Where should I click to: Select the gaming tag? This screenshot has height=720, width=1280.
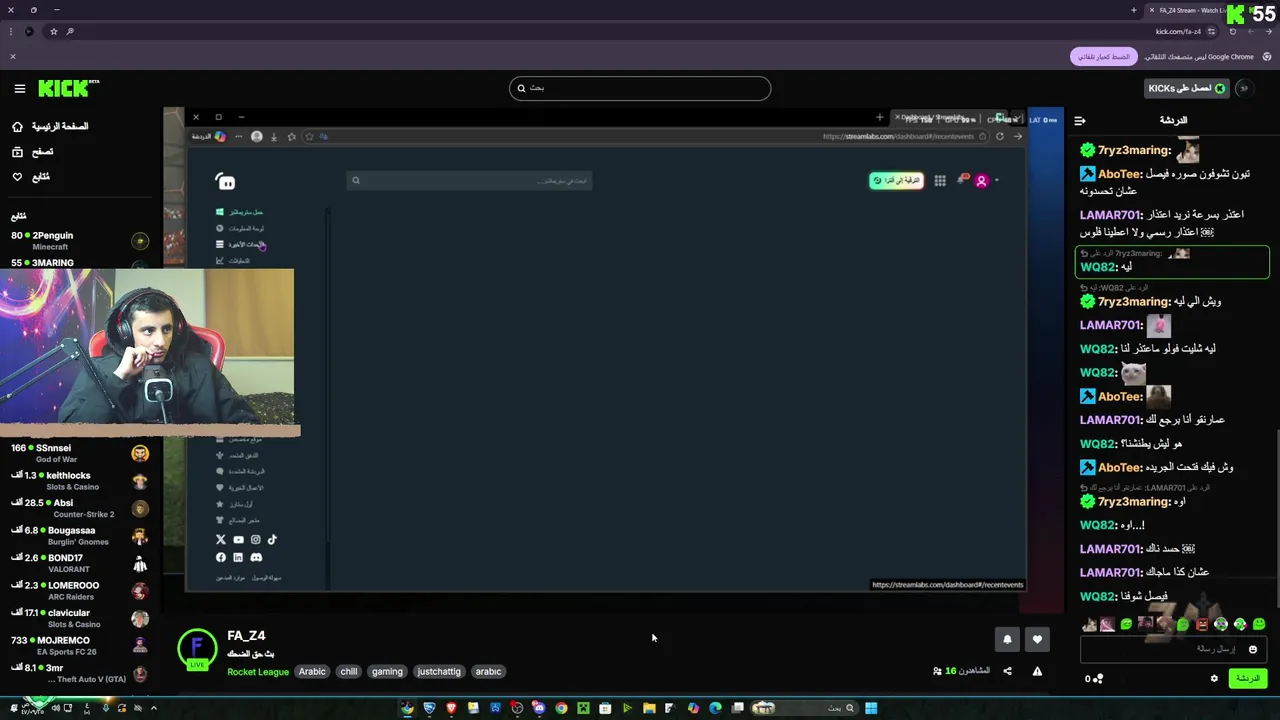click(x=387, y=672)
